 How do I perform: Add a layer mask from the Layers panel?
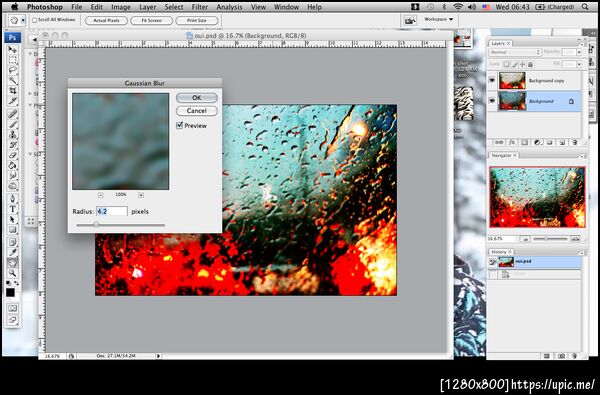pos(525,142)
